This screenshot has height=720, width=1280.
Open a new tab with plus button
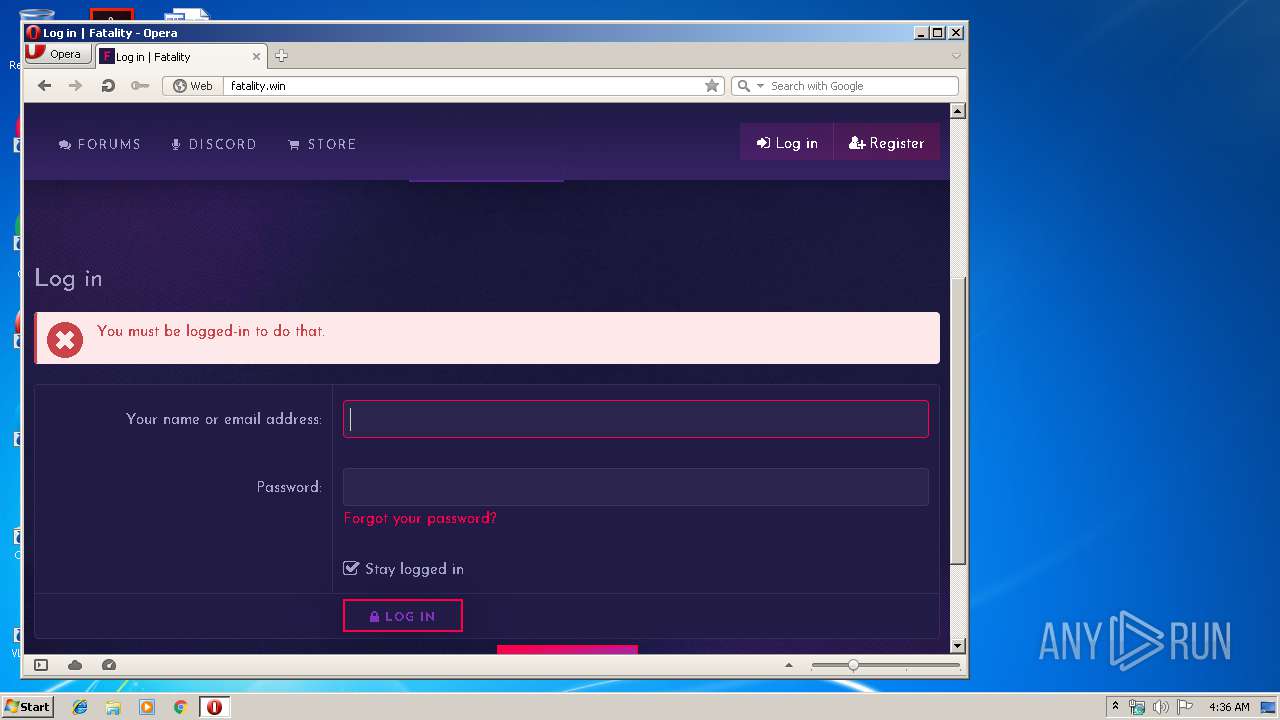tap(281, 56)
